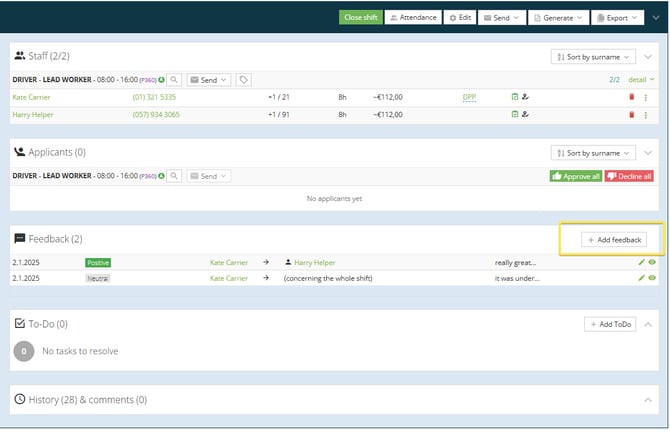This screenshot has height=434, width=670.
Task: Expand the Export dropdown in top toolbar
Action: [617, 17]
